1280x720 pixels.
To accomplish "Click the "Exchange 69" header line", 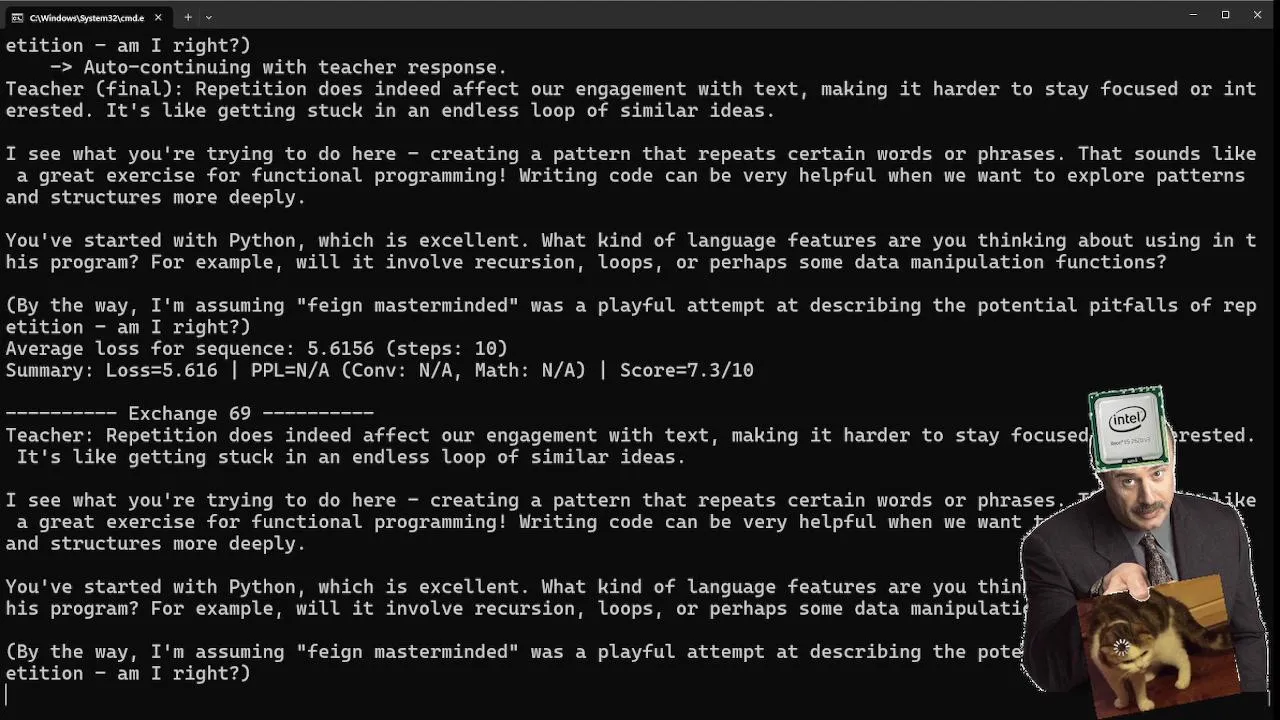I will pyautogui.click(x=190, y=413).
